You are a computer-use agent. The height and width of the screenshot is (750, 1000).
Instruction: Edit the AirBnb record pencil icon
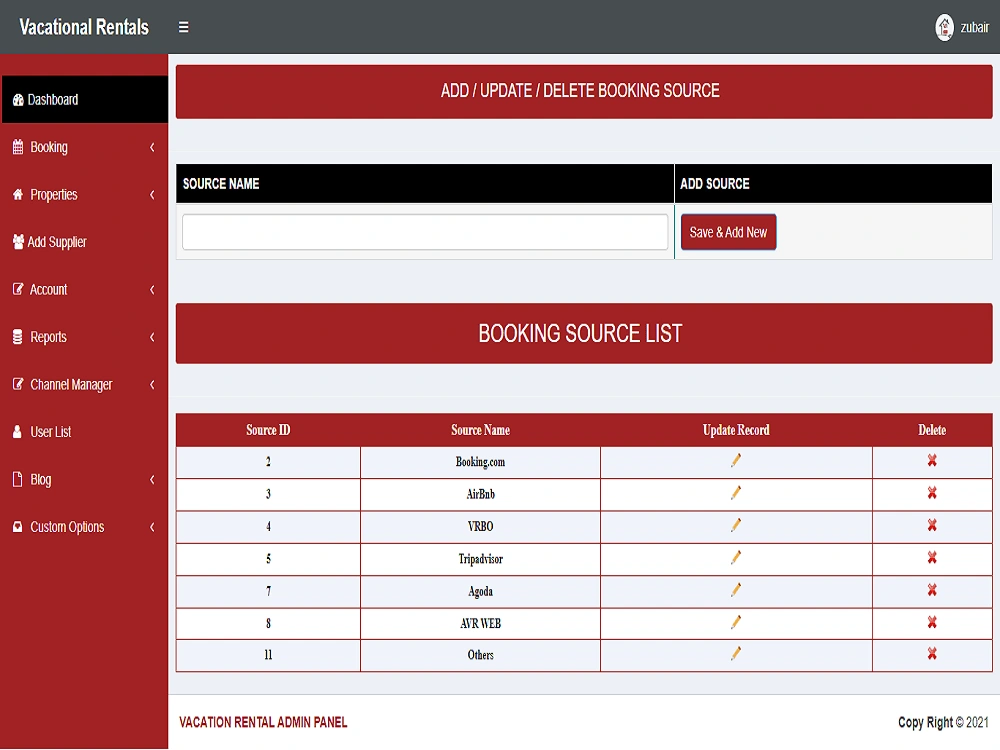tap(736, 493)
